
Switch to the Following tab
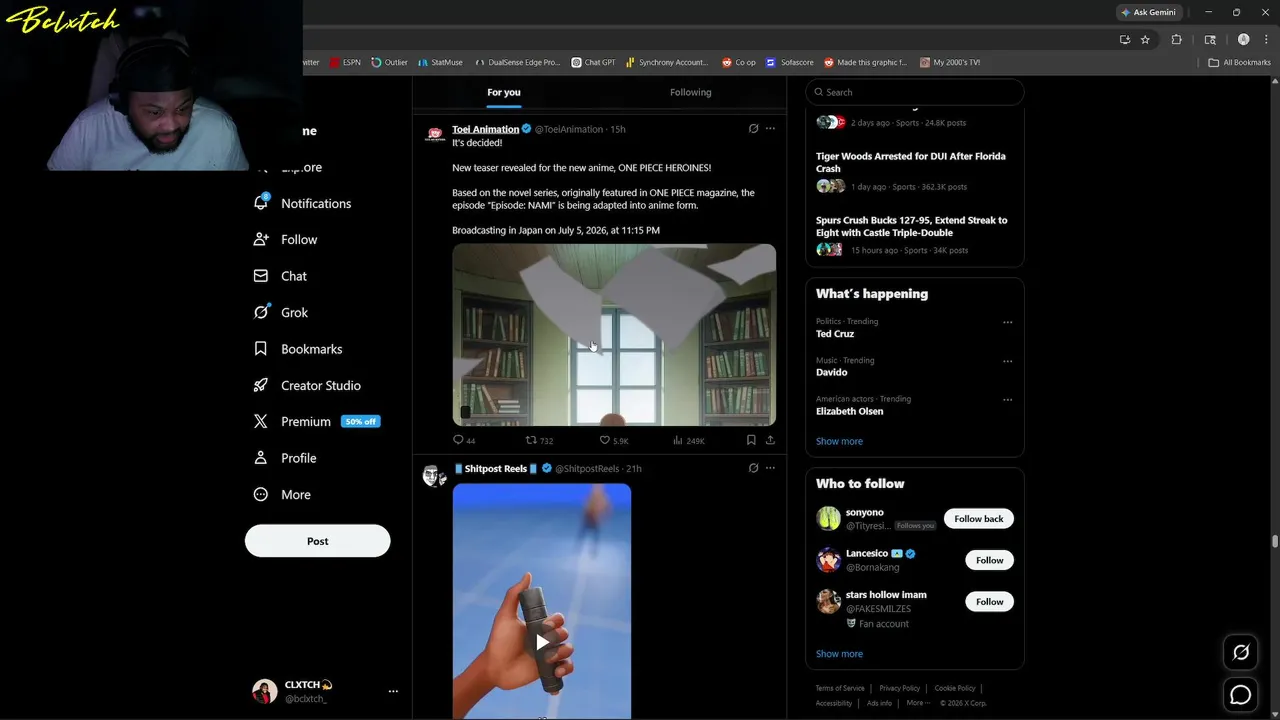click(x=691, y=92)
